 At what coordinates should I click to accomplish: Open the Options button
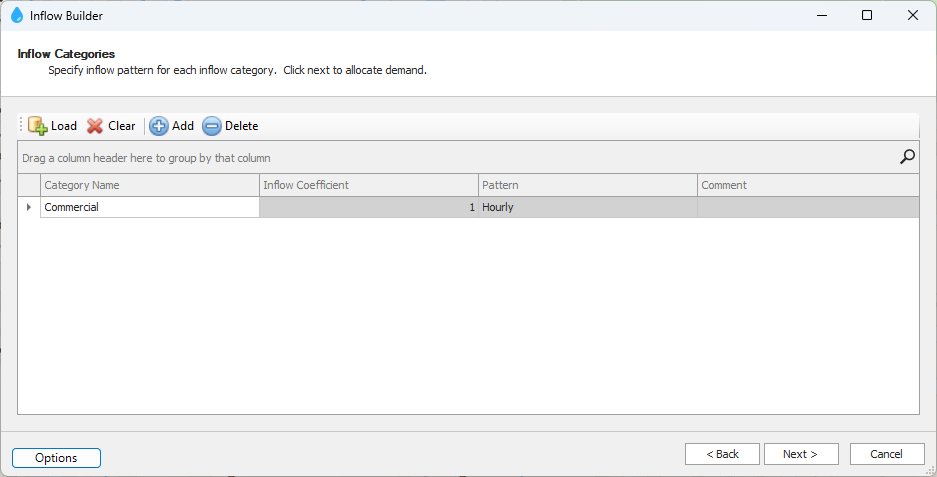[56, 458]
